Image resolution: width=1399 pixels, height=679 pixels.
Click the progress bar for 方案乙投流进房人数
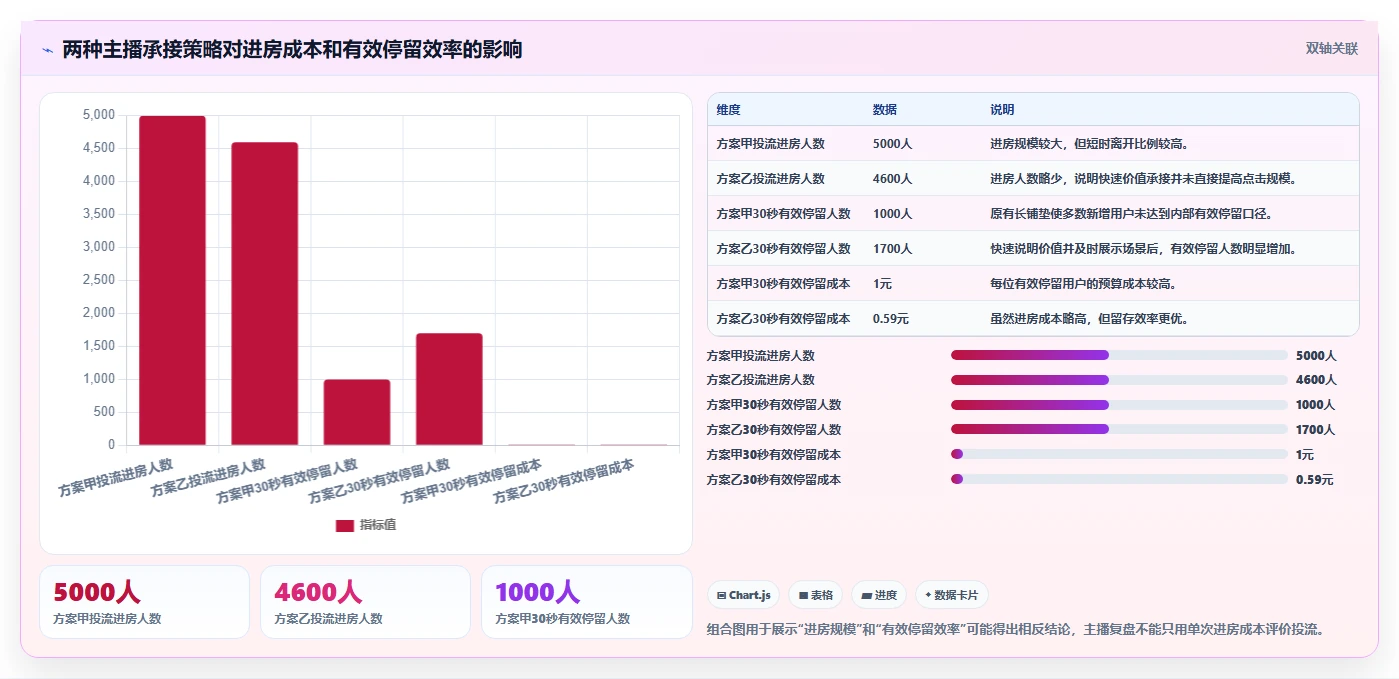point(1119,380)
